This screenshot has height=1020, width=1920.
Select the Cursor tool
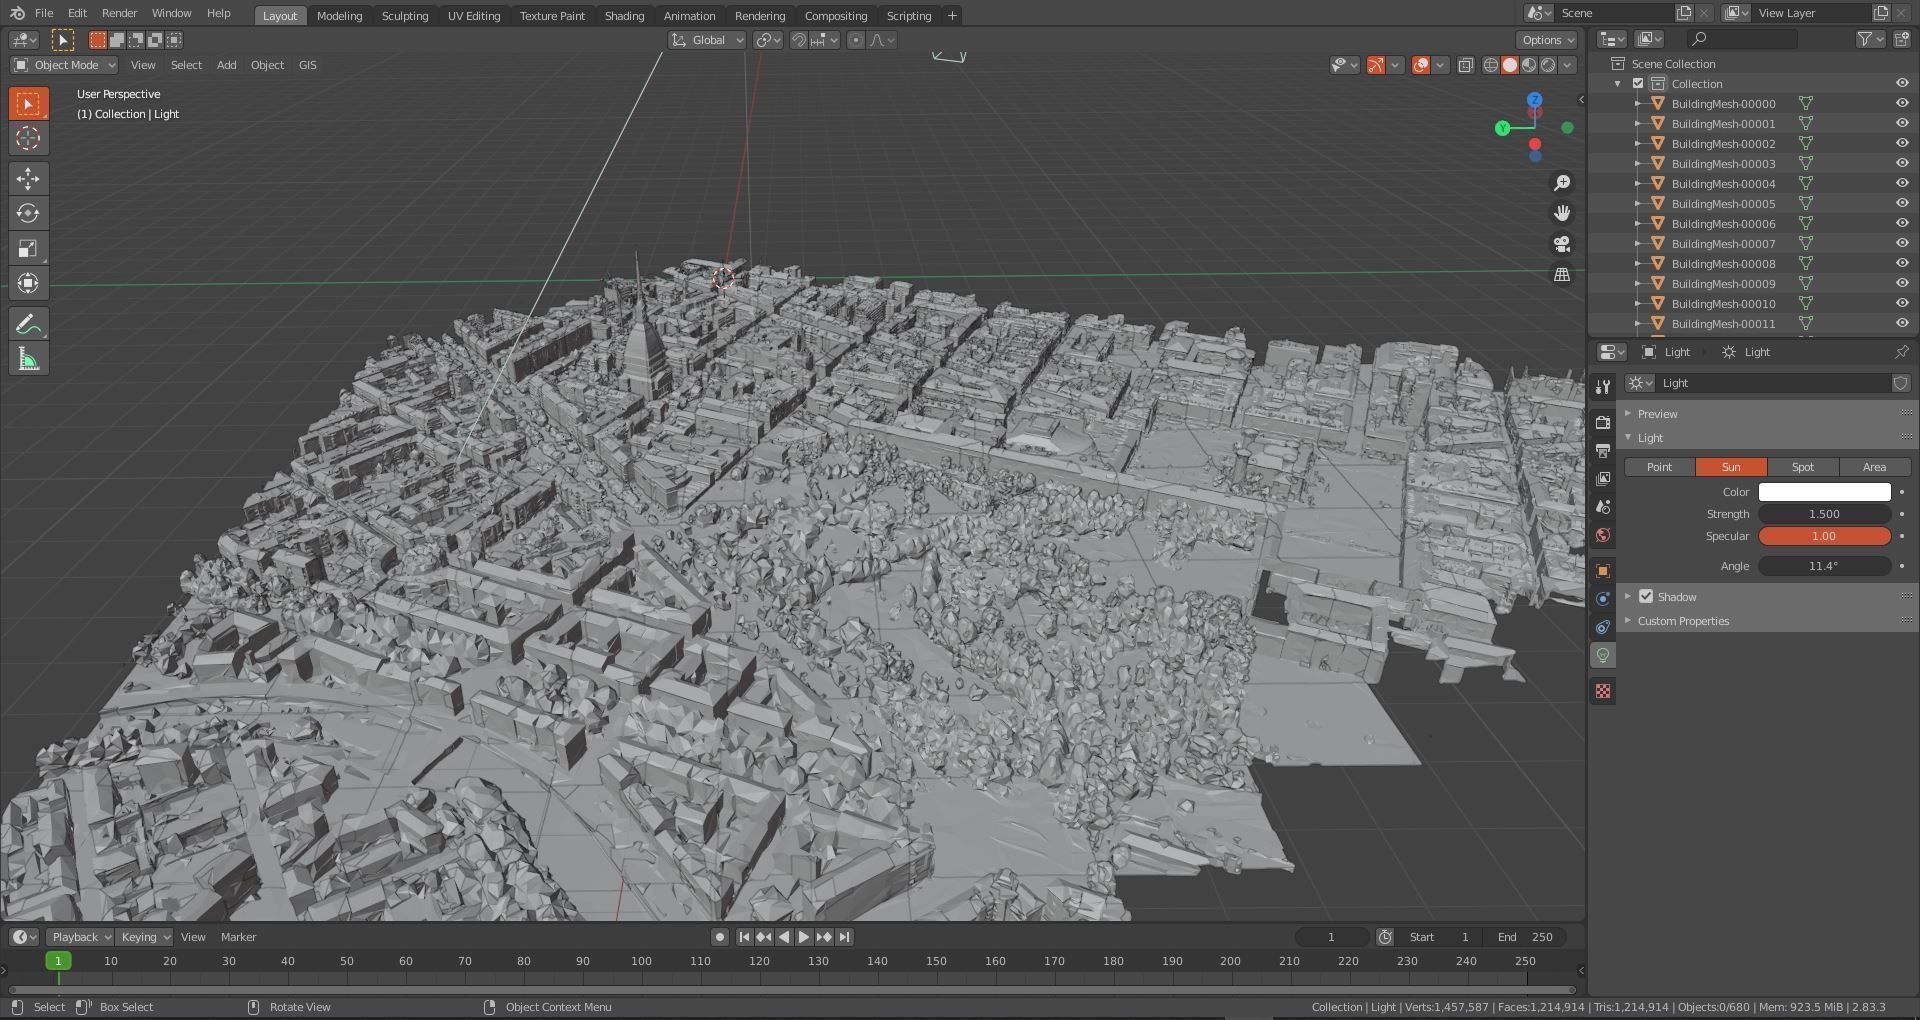point(28,138)
